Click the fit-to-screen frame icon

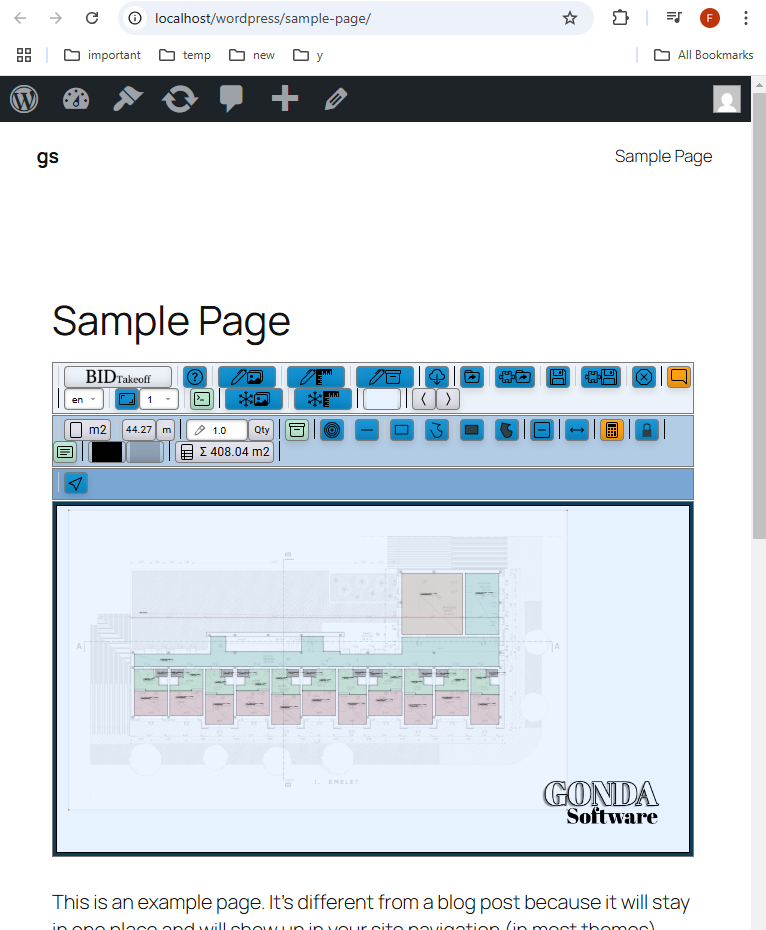coord(127,399)
